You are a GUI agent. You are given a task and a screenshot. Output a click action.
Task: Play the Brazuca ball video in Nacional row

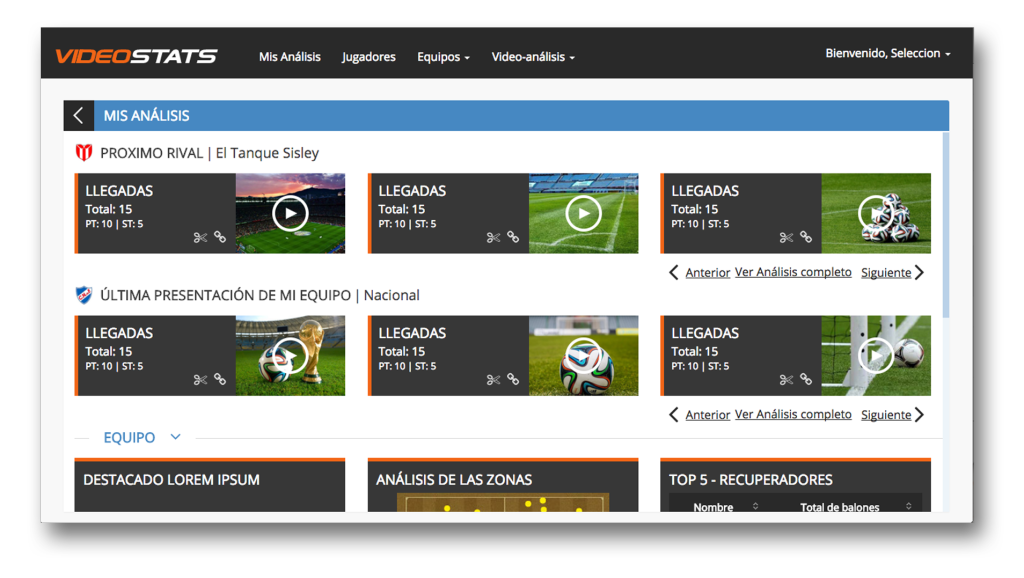tap(583, 355)
